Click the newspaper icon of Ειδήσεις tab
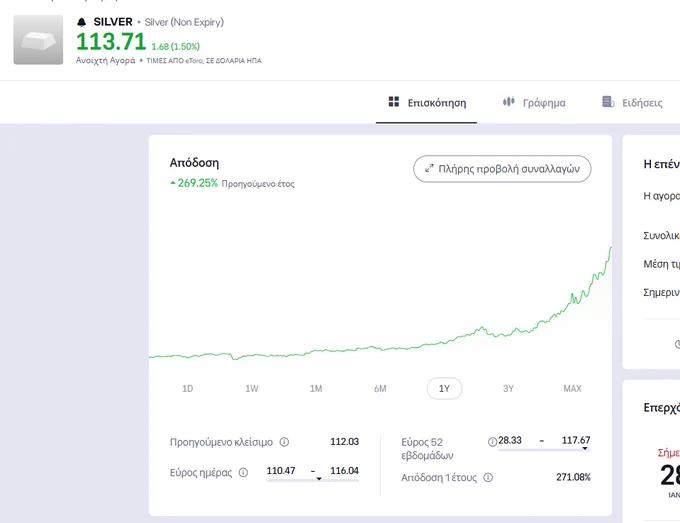Image resolution: width=680 pixels, height=523 pixels. (x=608, y=102)
